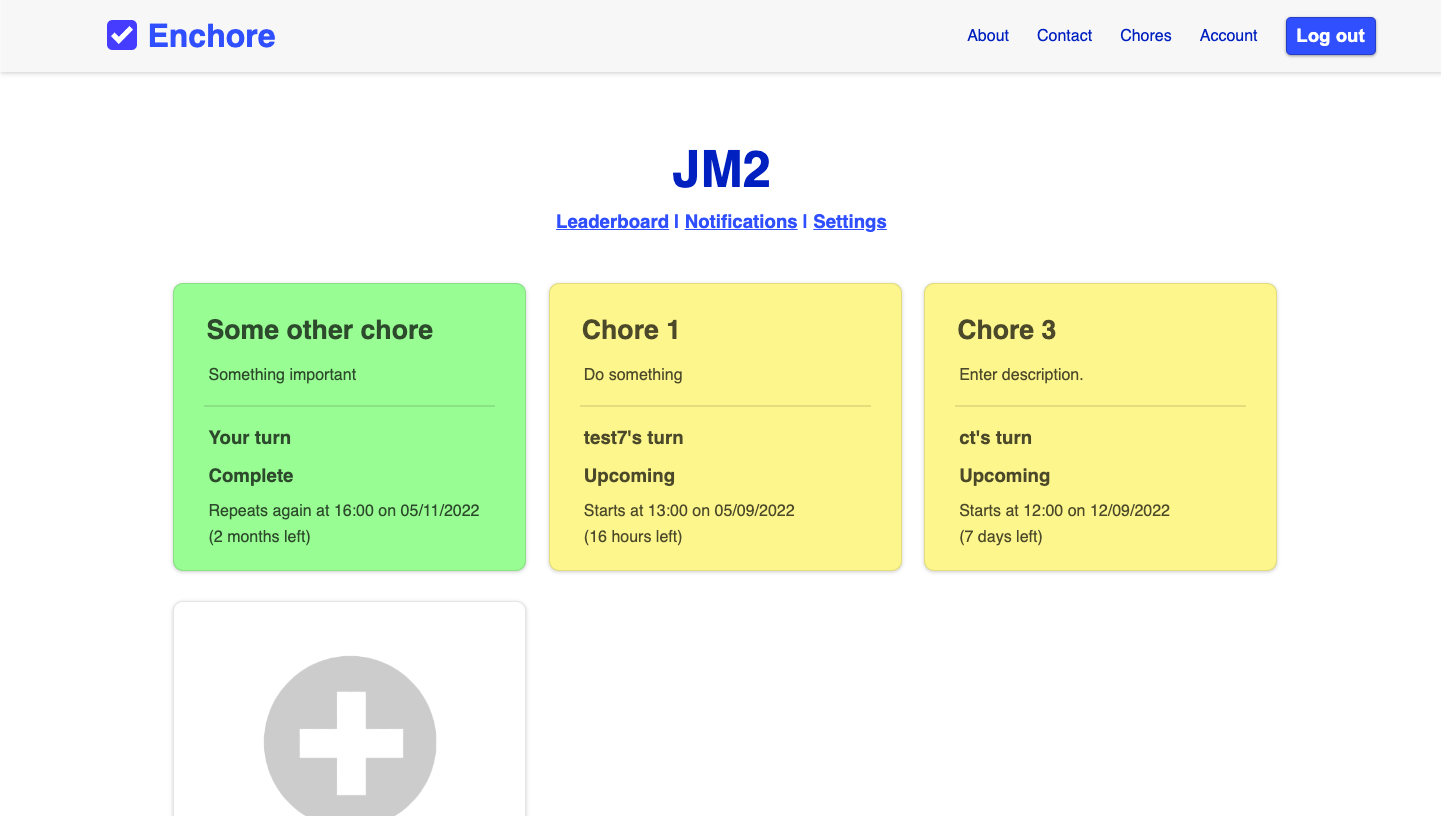This screenshot has height=816, width=1441.
Task: Click the 'Chore 3' heading
Action: click(1006, 330)
